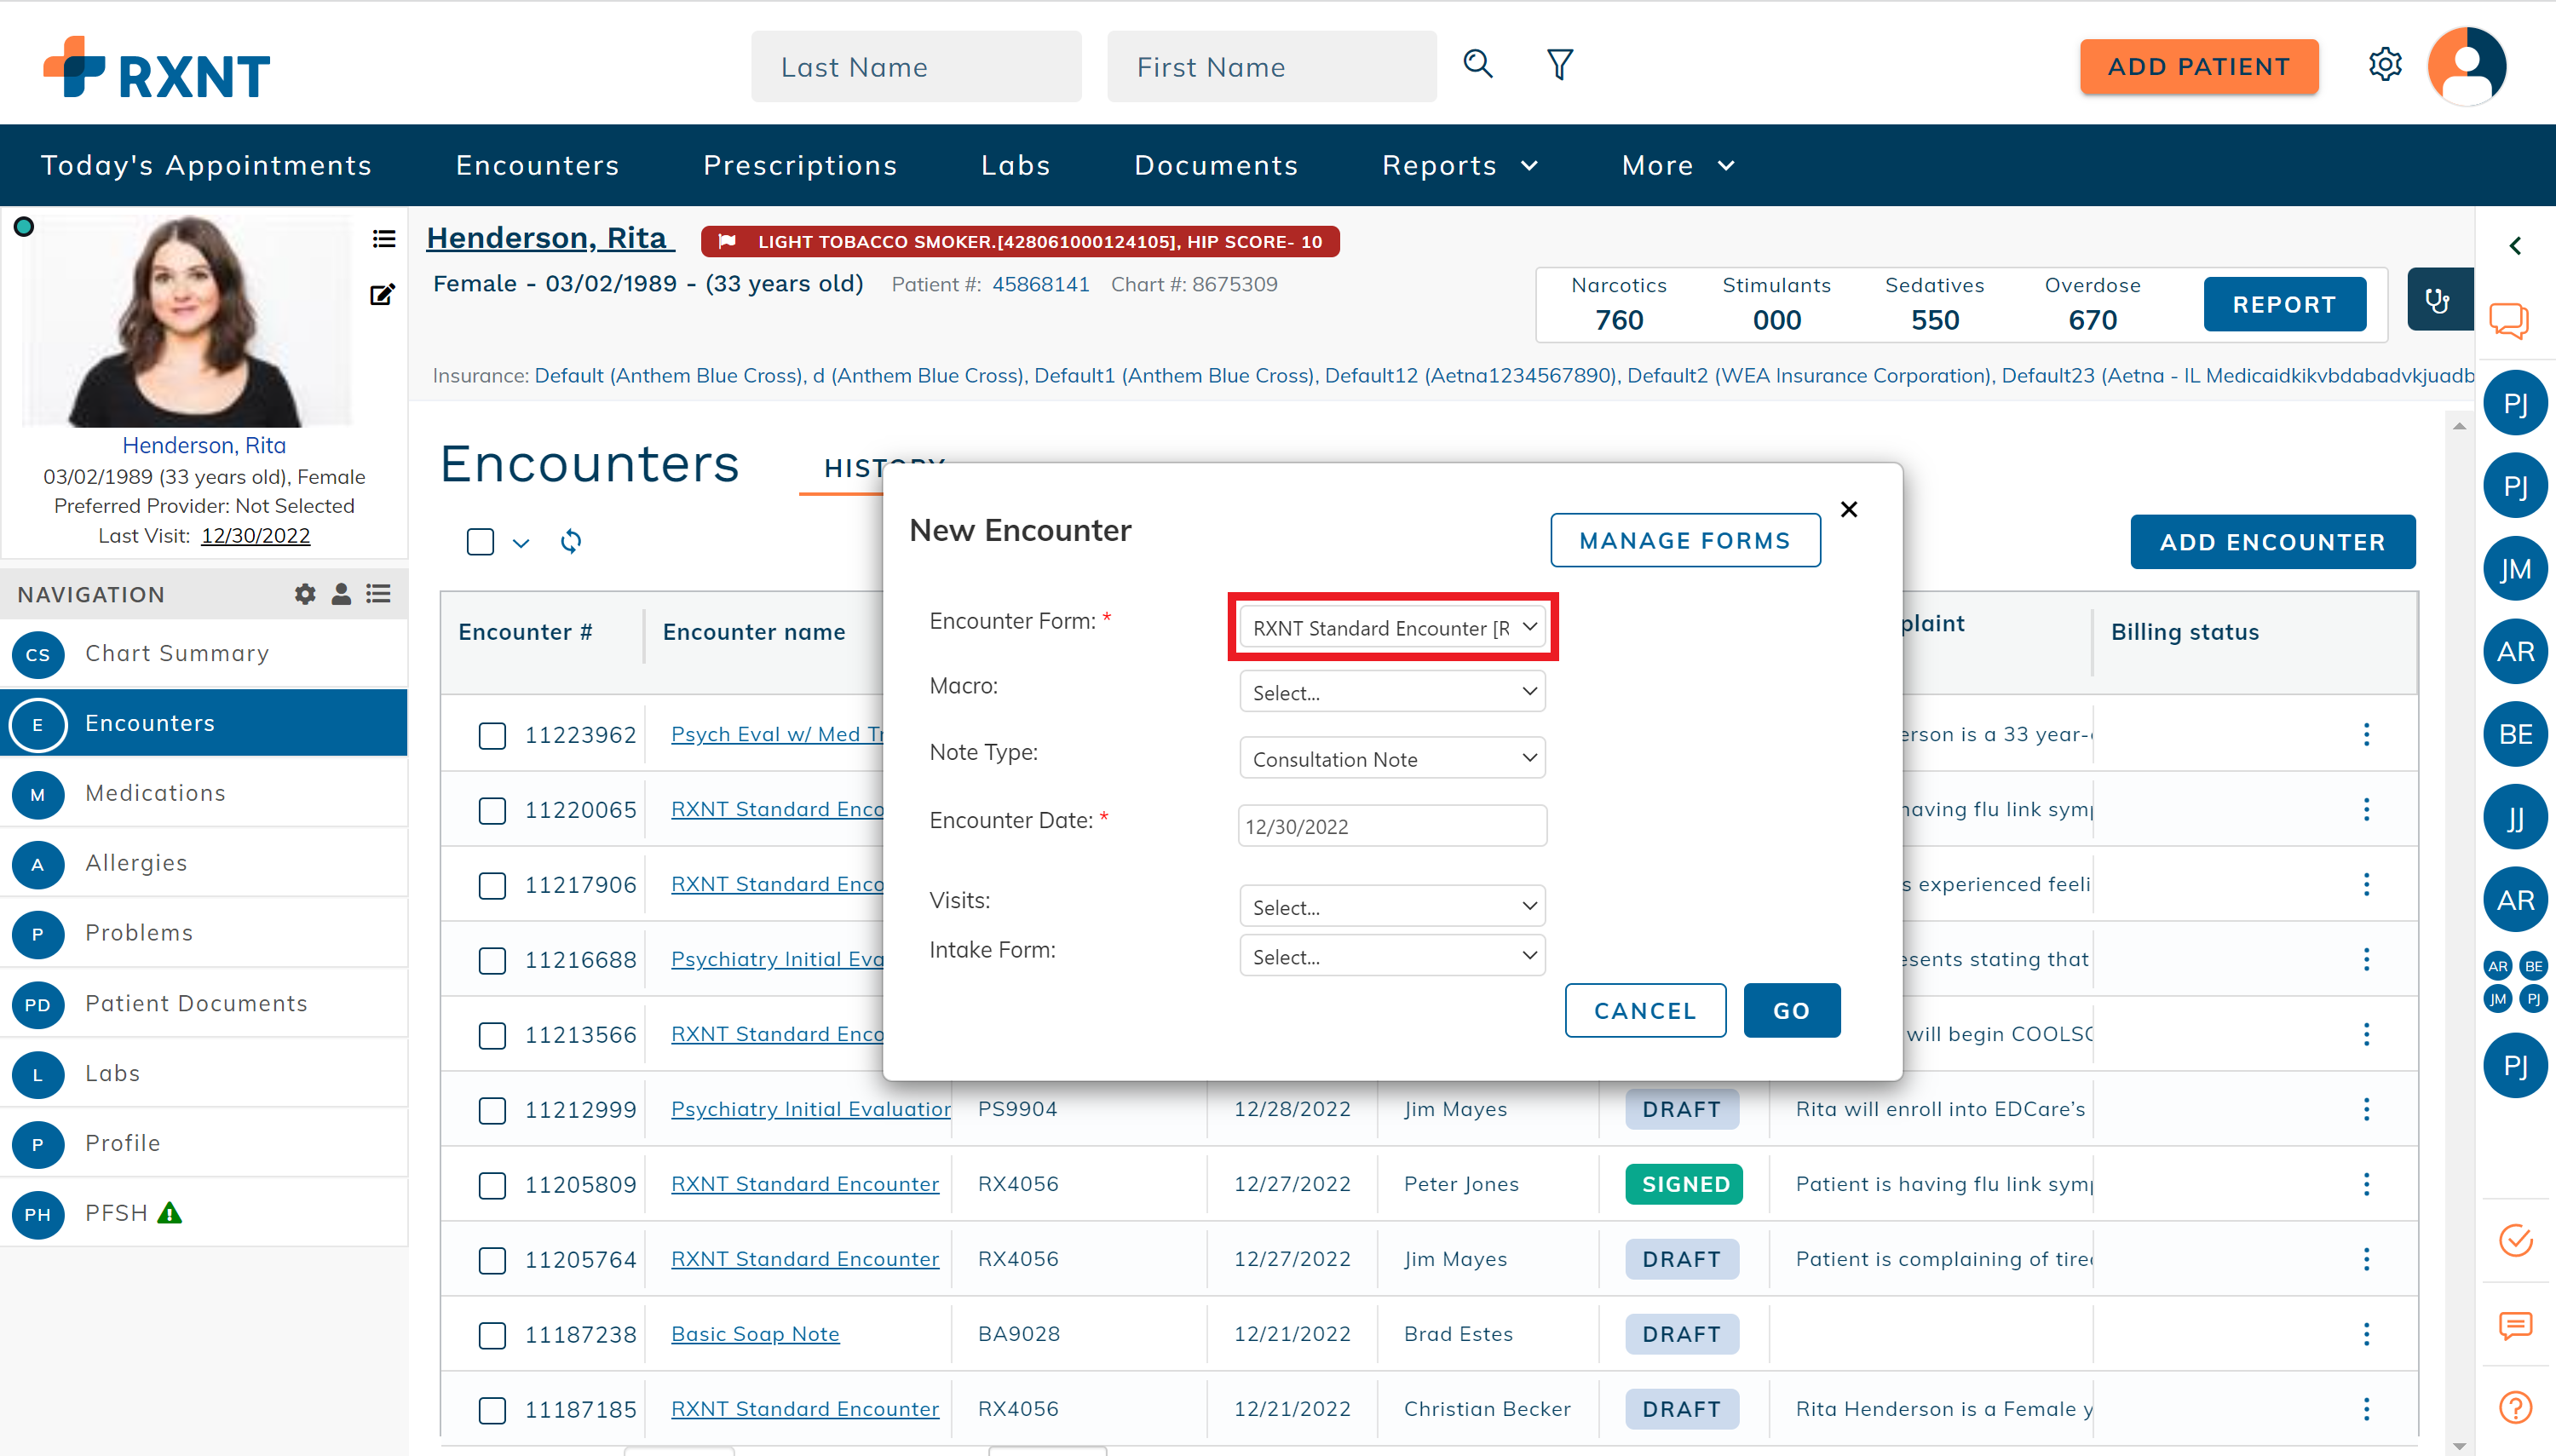Click the PFSH warning triangle icon

tap(170, 1214)
